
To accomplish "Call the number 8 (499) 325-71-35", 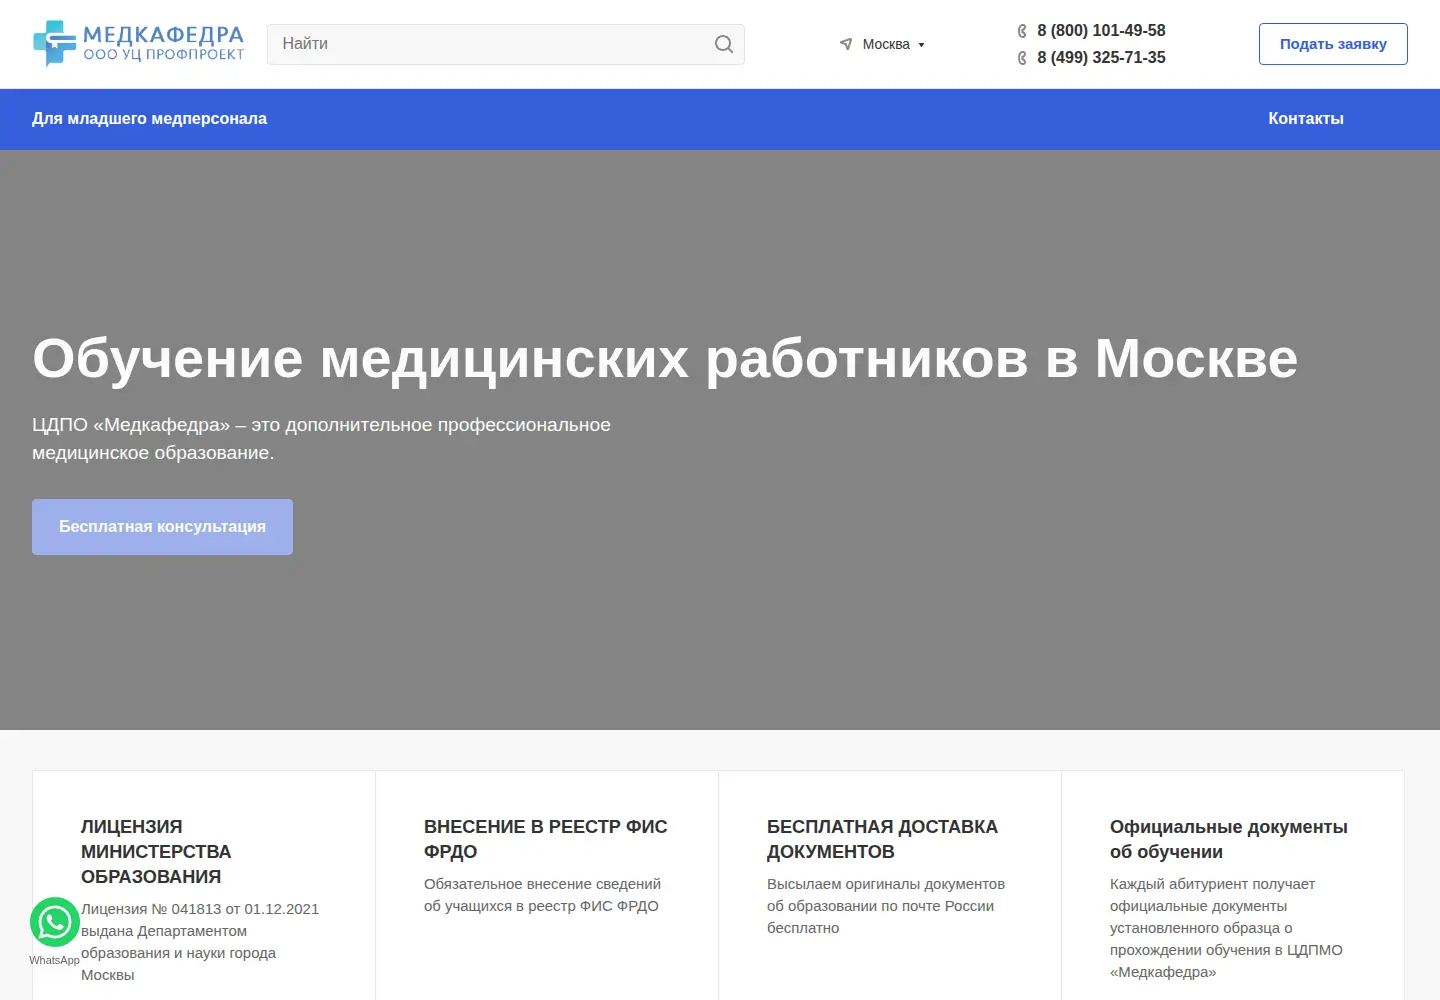I will [1101, 58].
